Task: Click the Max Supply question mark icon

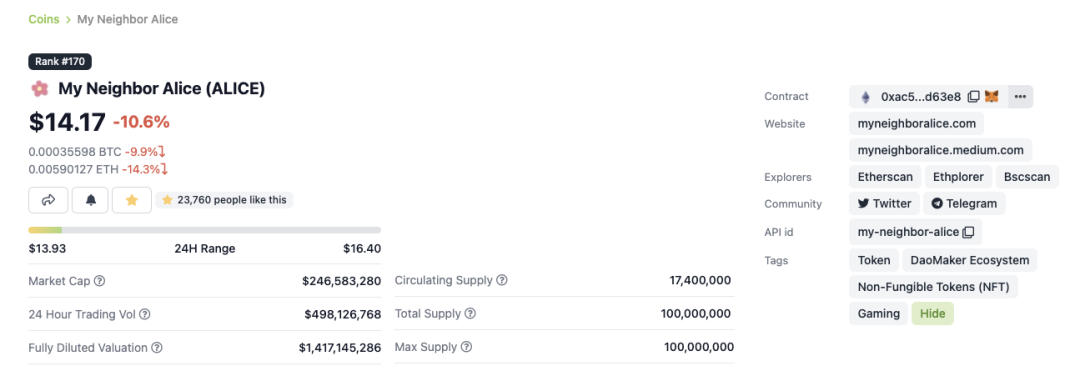Action: [x=466, y=347]
